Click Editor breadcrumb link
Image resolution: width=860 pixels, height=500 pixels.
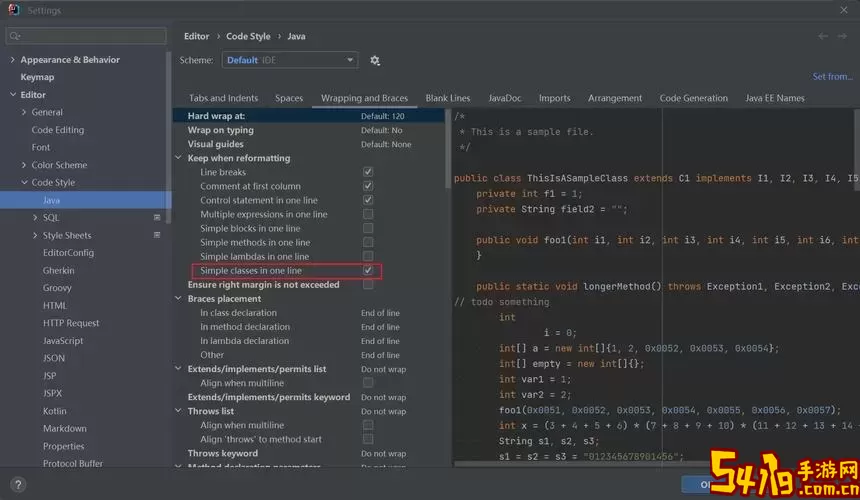[x=196, y=36]
